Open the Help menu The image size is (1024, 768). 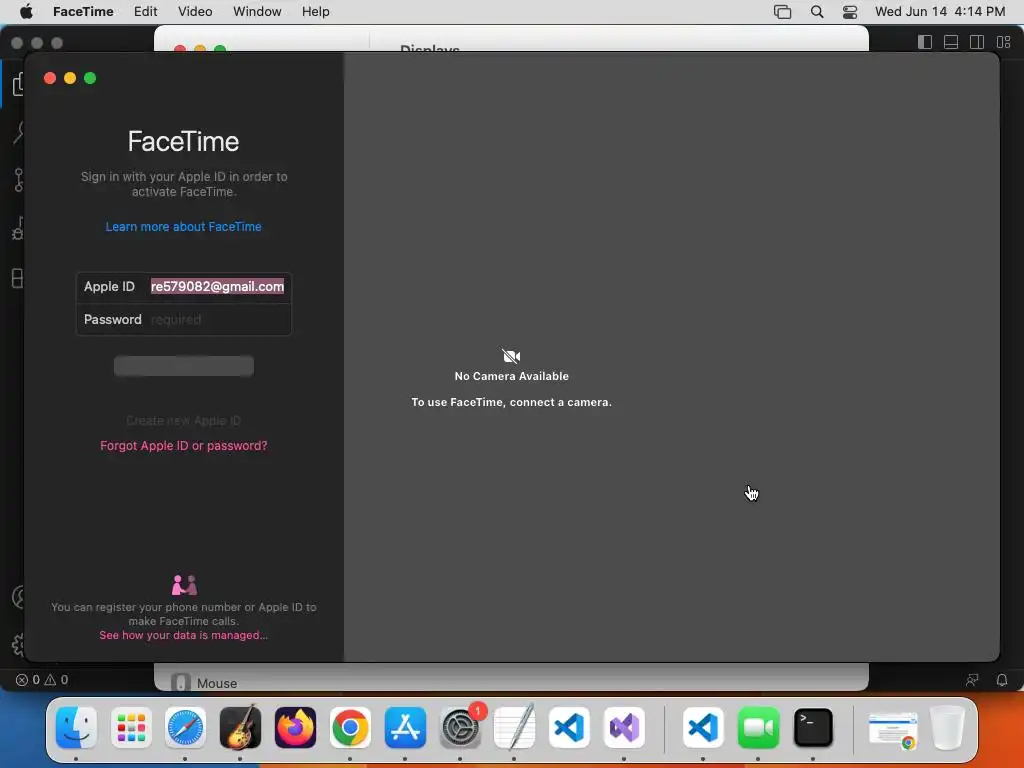coord(315,11)
